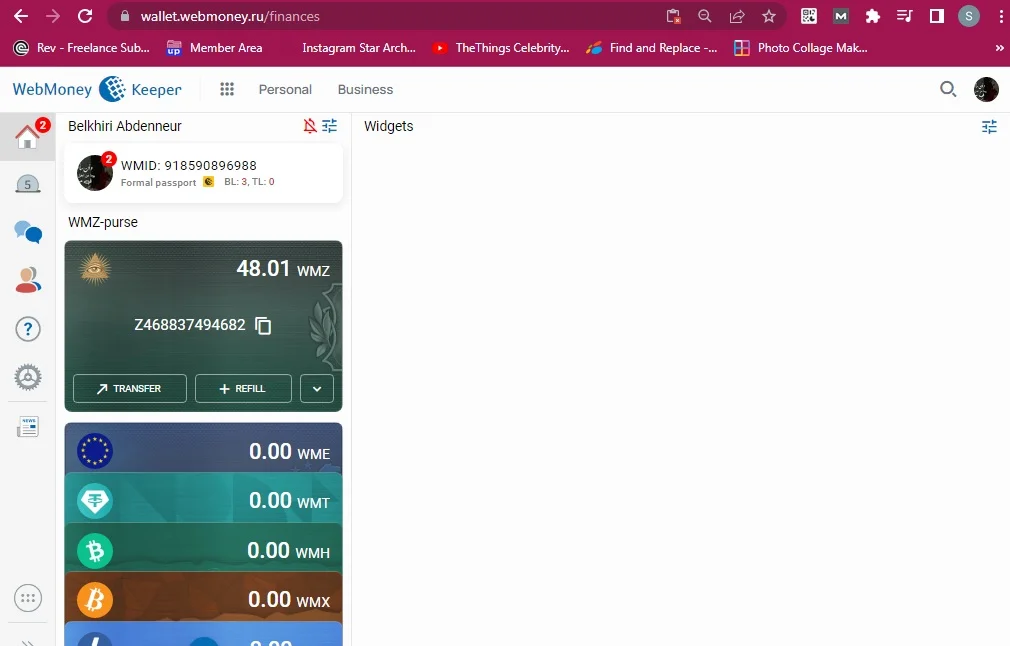Click the browser forward arrow
Viewport: 1010px width, 646px height.
click(x=53, y=16)
